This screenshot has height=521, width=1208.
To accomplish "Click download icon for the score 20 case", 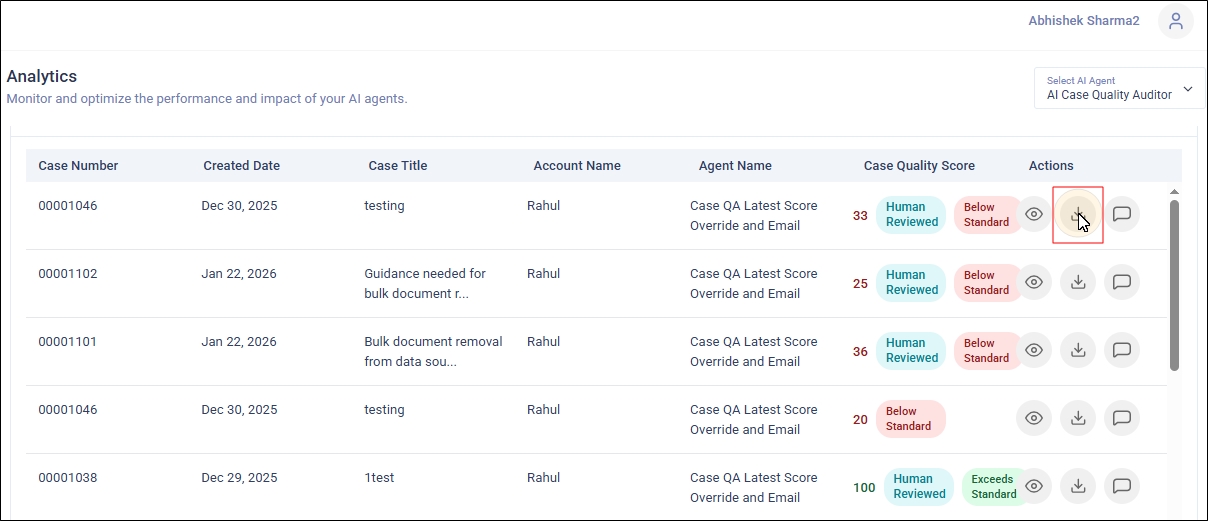I will click(1078, 418).
